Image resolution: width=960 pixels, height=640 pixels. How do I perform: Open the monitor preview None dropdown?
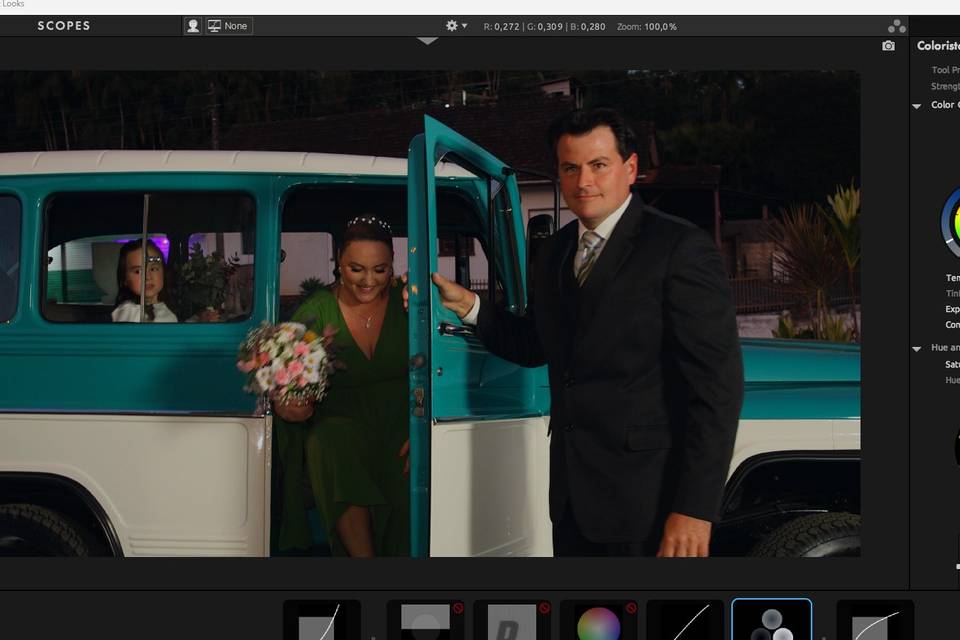click(x=228, y=26)
